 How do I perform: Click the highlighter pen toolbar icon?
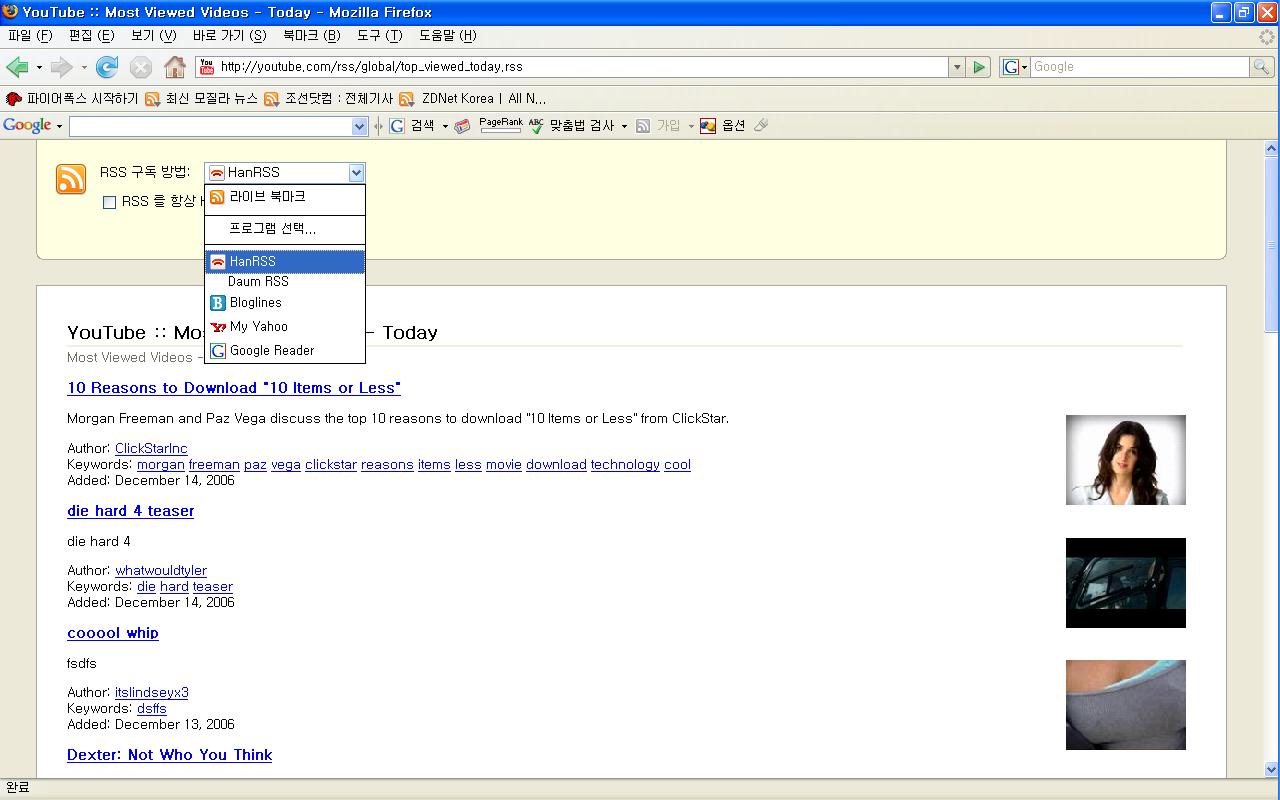(x=761, y=125)
